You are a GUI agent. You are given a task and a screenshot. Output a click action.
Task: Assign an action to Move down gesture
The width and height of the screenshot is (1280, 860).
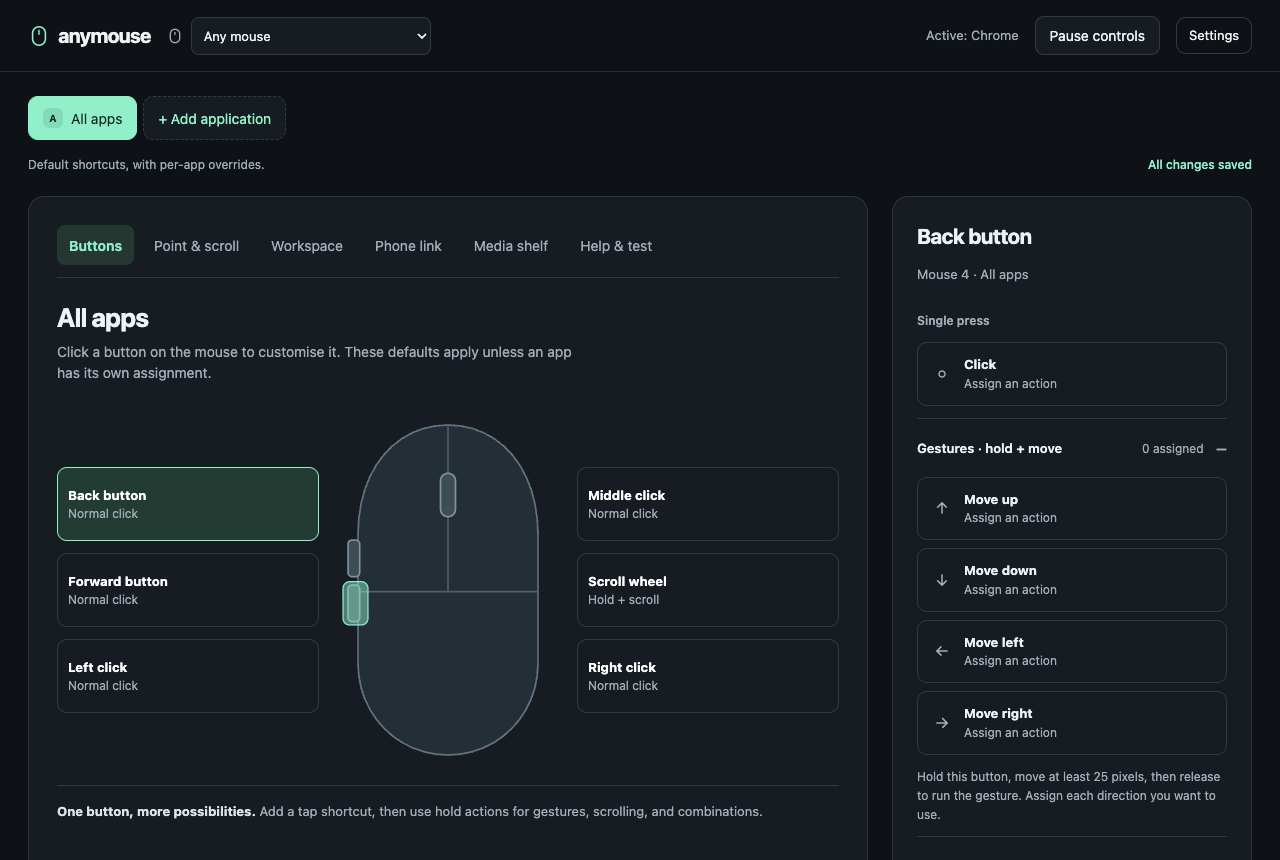tap(1072, 580)
